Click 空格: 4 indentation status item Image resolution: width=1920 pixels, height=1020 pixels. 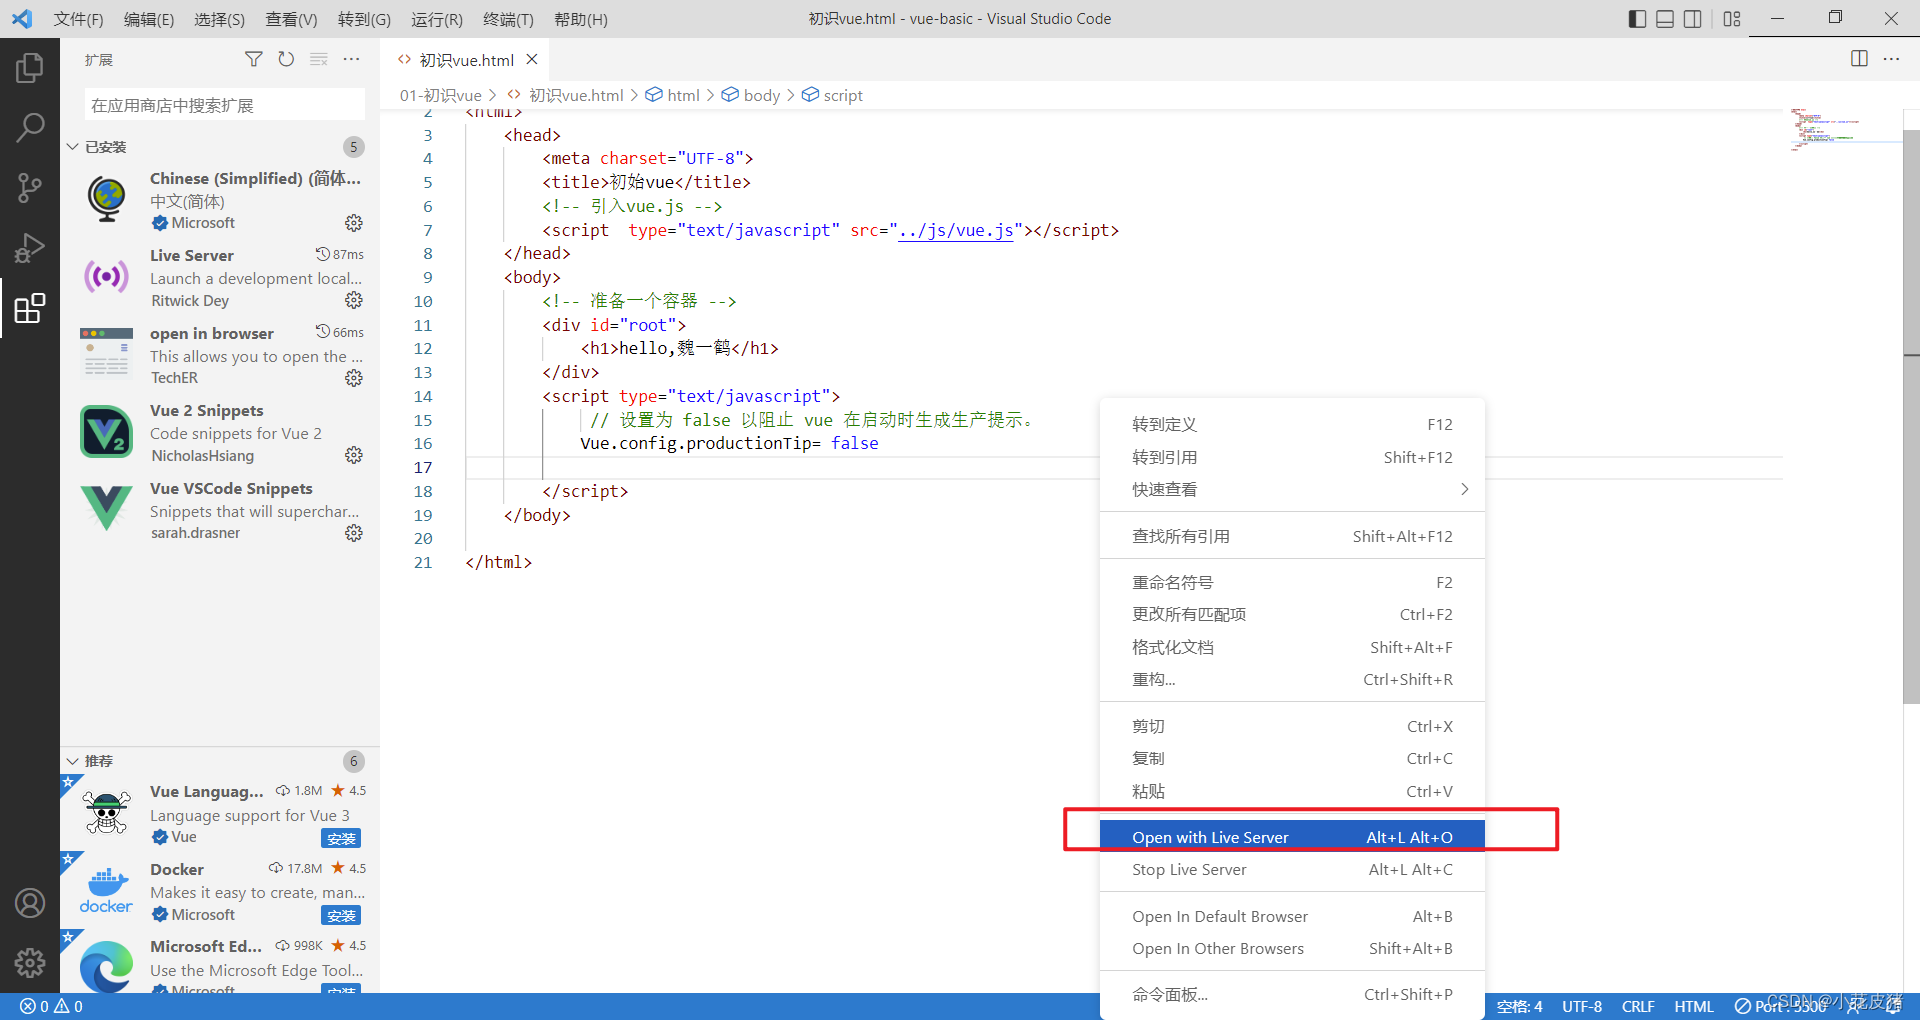[x=1519, y=1007]
